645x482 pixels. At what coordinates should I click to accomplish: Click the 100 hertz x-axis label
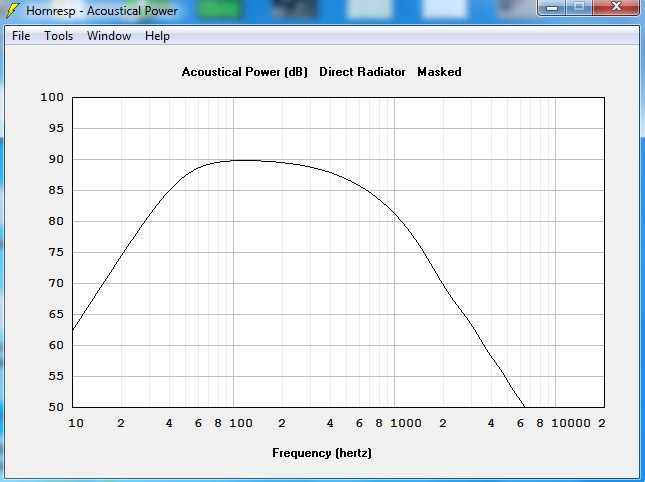[241, 423]
